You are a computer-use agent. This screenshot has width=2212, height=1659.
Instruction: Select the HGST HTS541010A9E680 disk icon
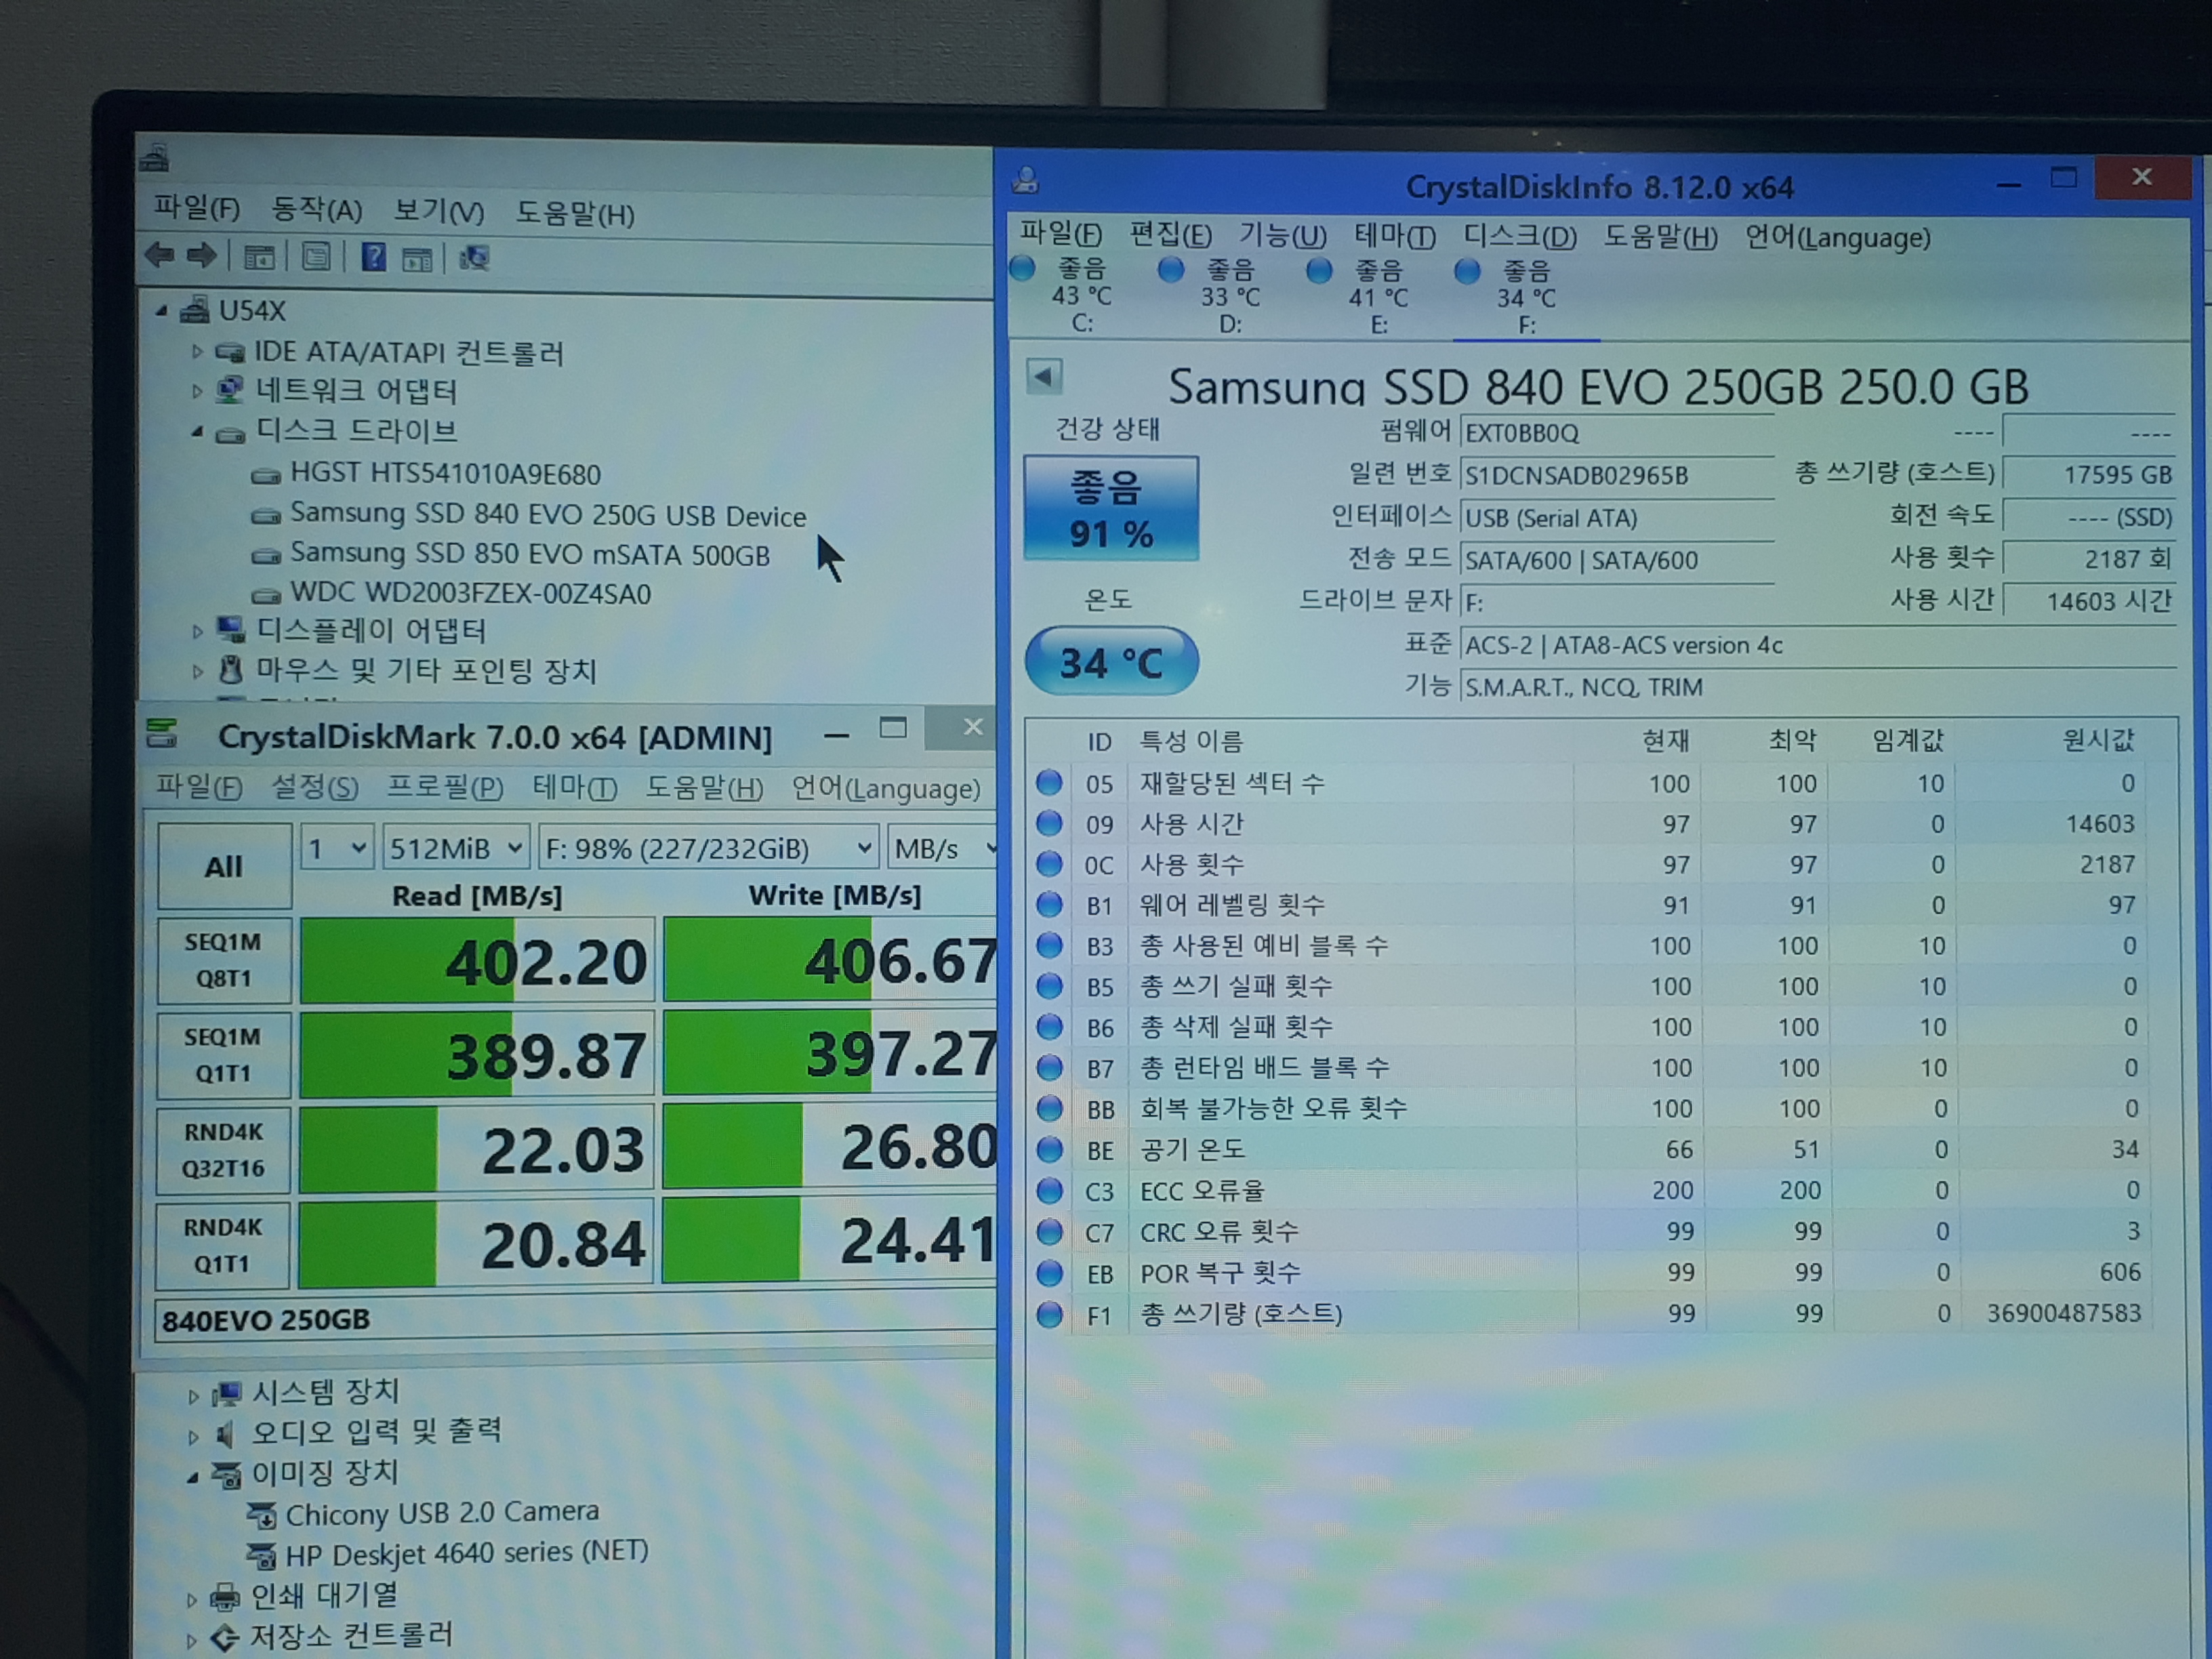click(x=266, y=475)
